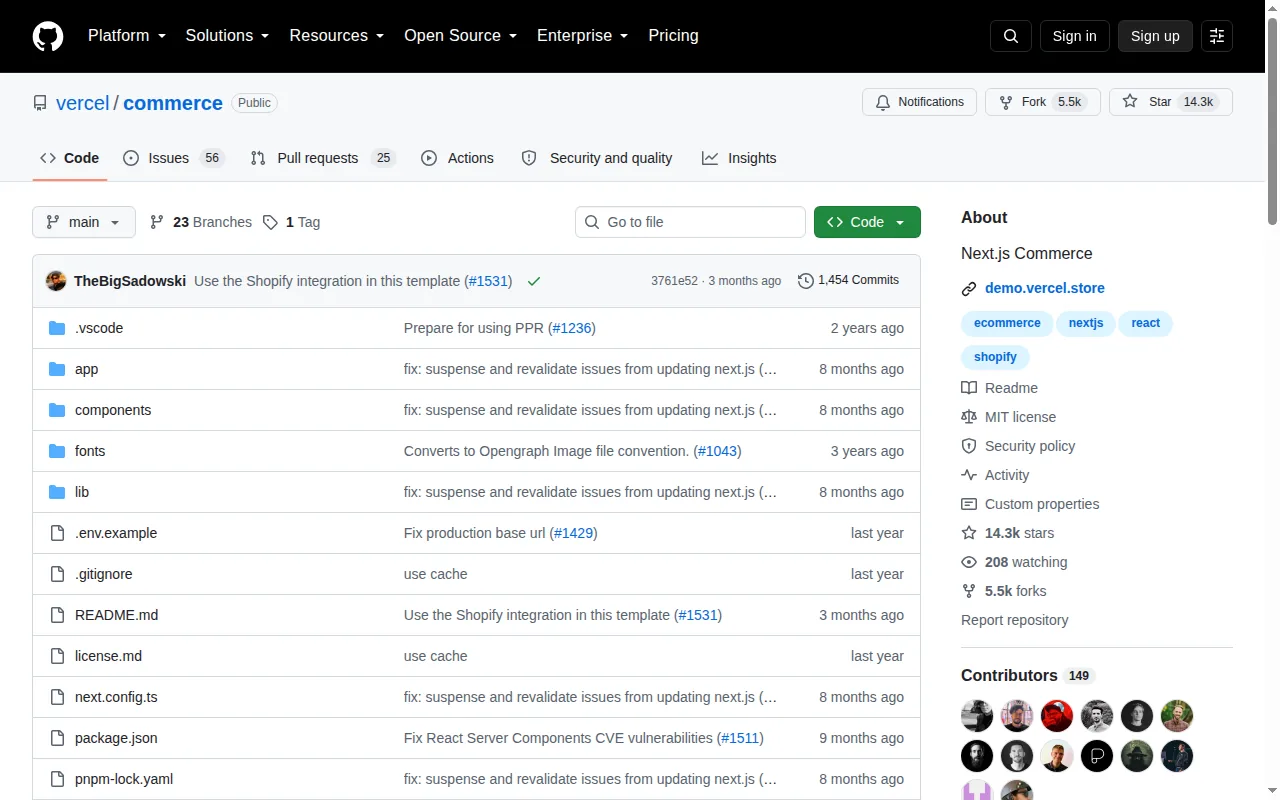Click the components folder icon
Viewport: 1280px width, 800px height.
coord(57,410)
